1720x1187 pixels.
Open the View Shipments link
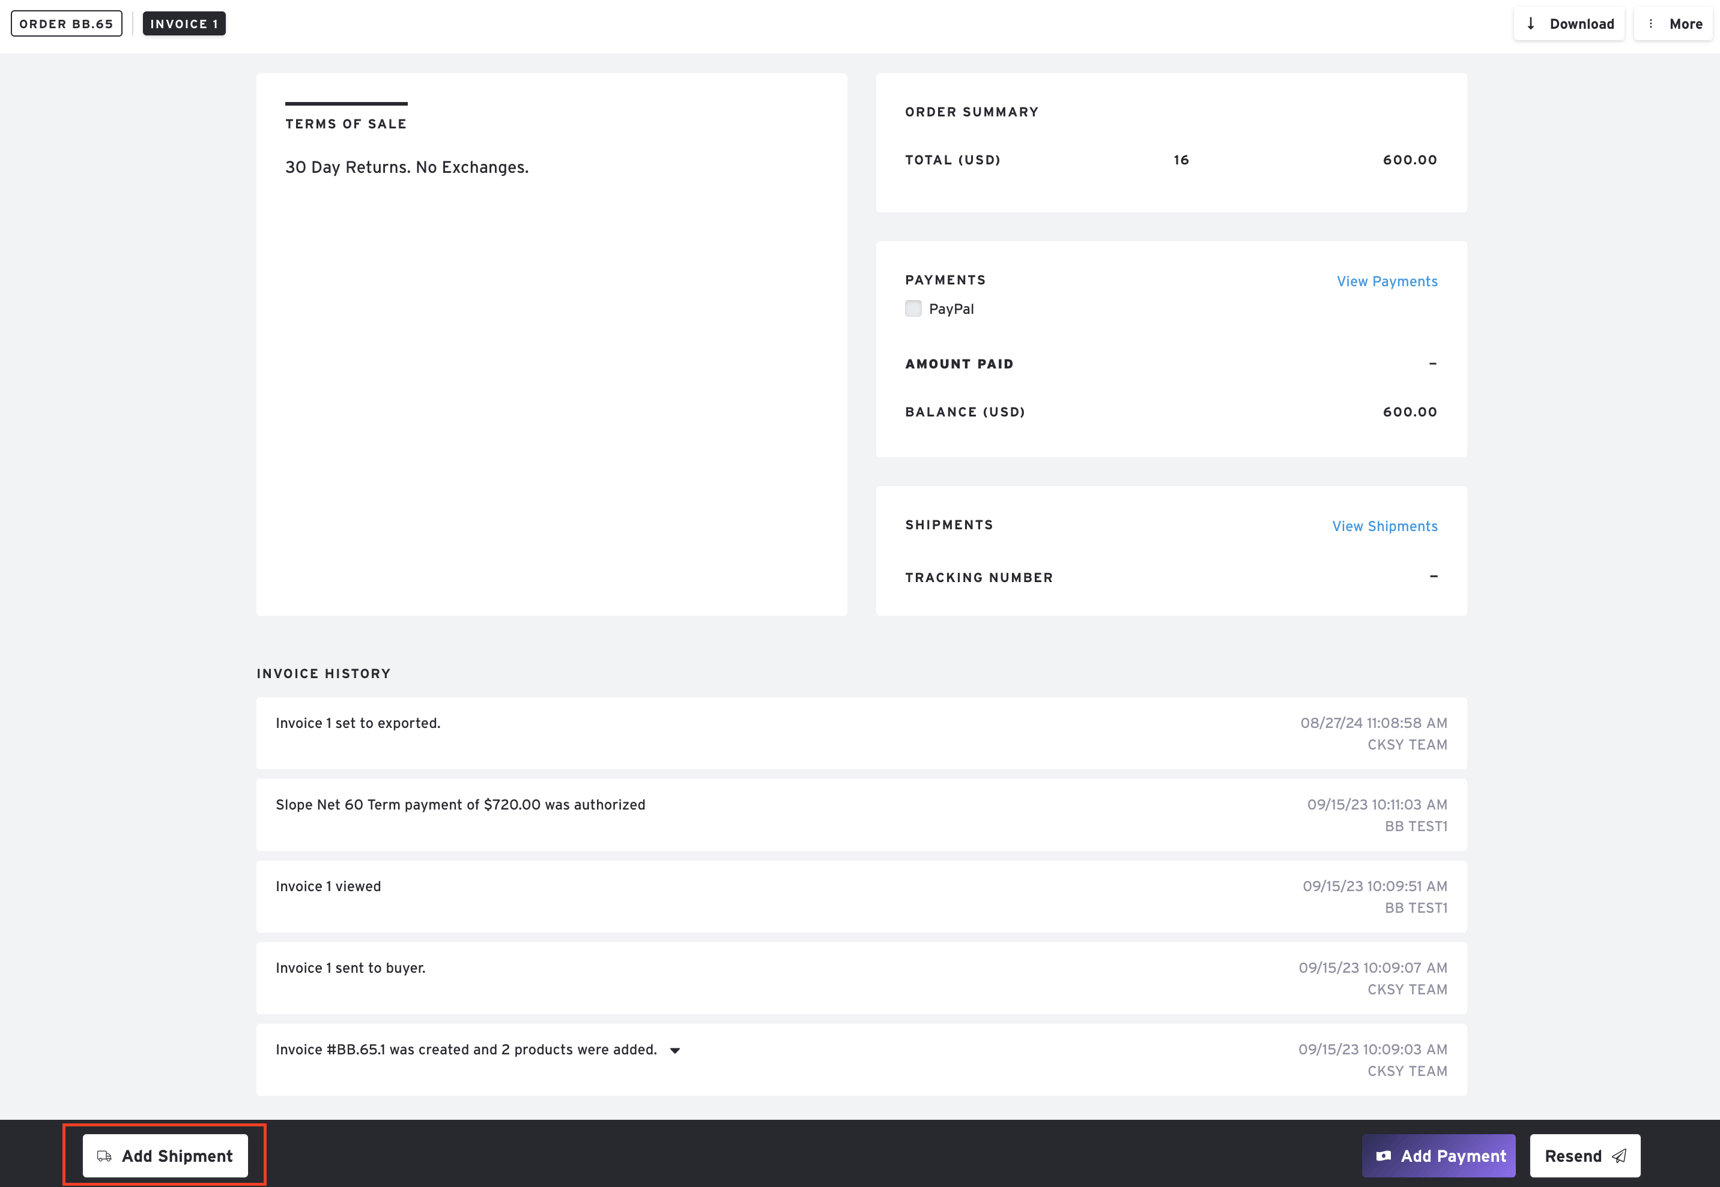(1384, 526)
